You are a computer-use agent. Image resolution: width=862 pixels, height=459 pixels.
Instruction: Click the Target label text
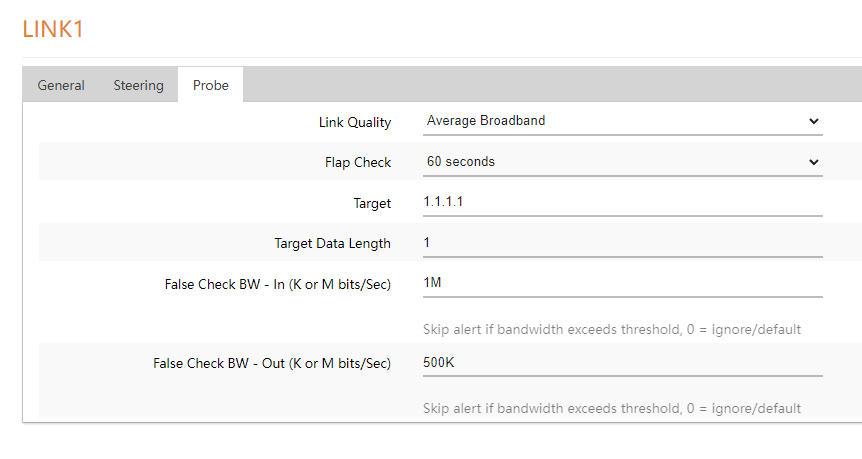coord(372,203)
